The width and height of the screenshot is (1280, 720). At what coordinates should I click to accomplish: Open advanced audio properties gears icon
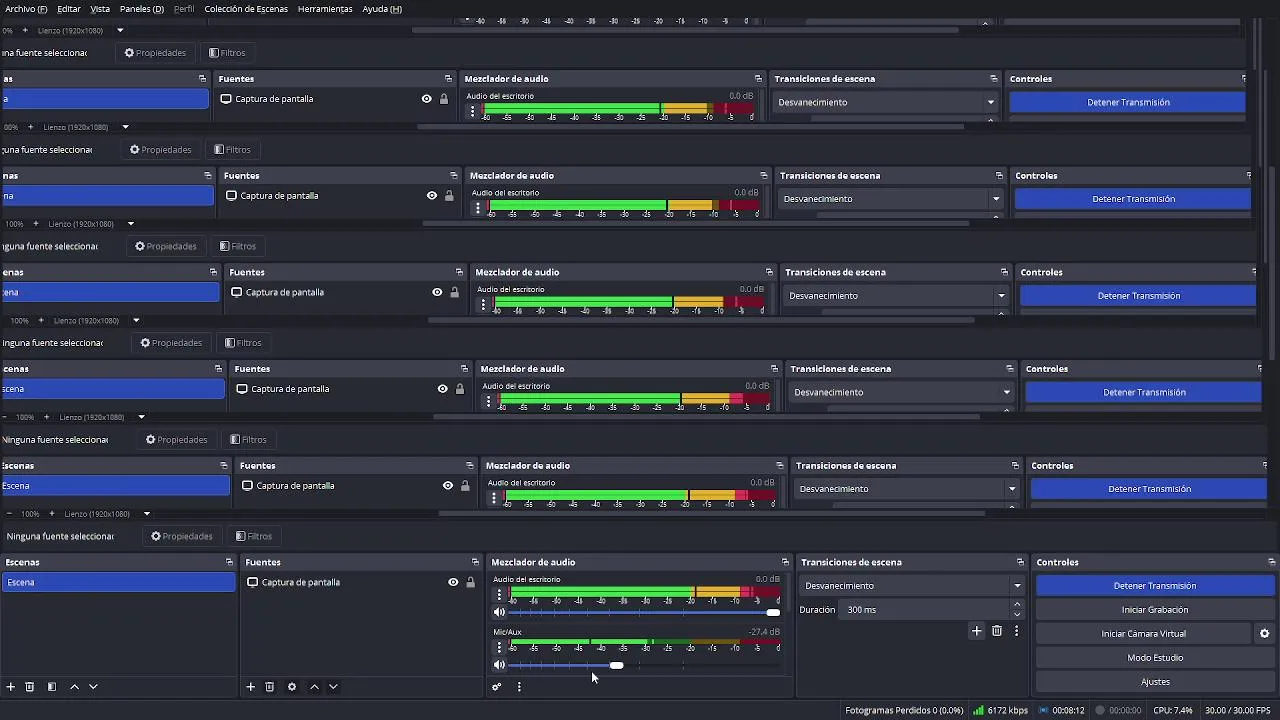pos(496,687)
